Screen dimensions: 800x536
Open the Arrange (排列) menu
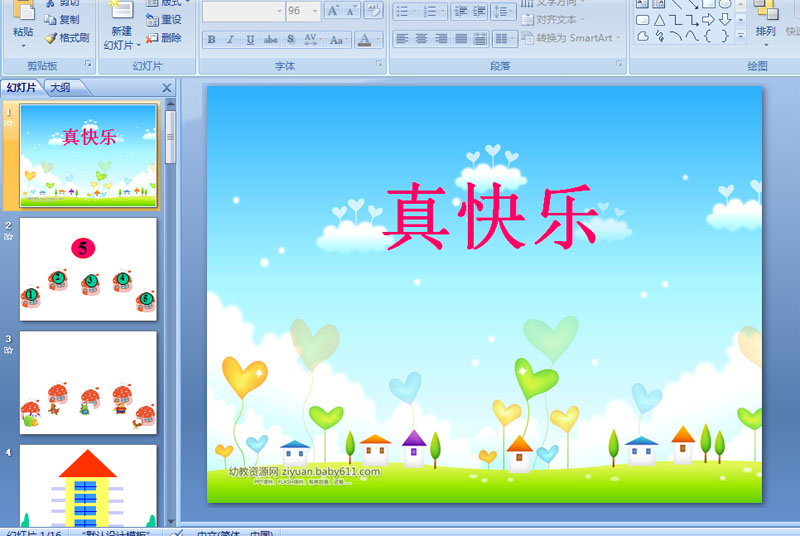click(765, 23)
